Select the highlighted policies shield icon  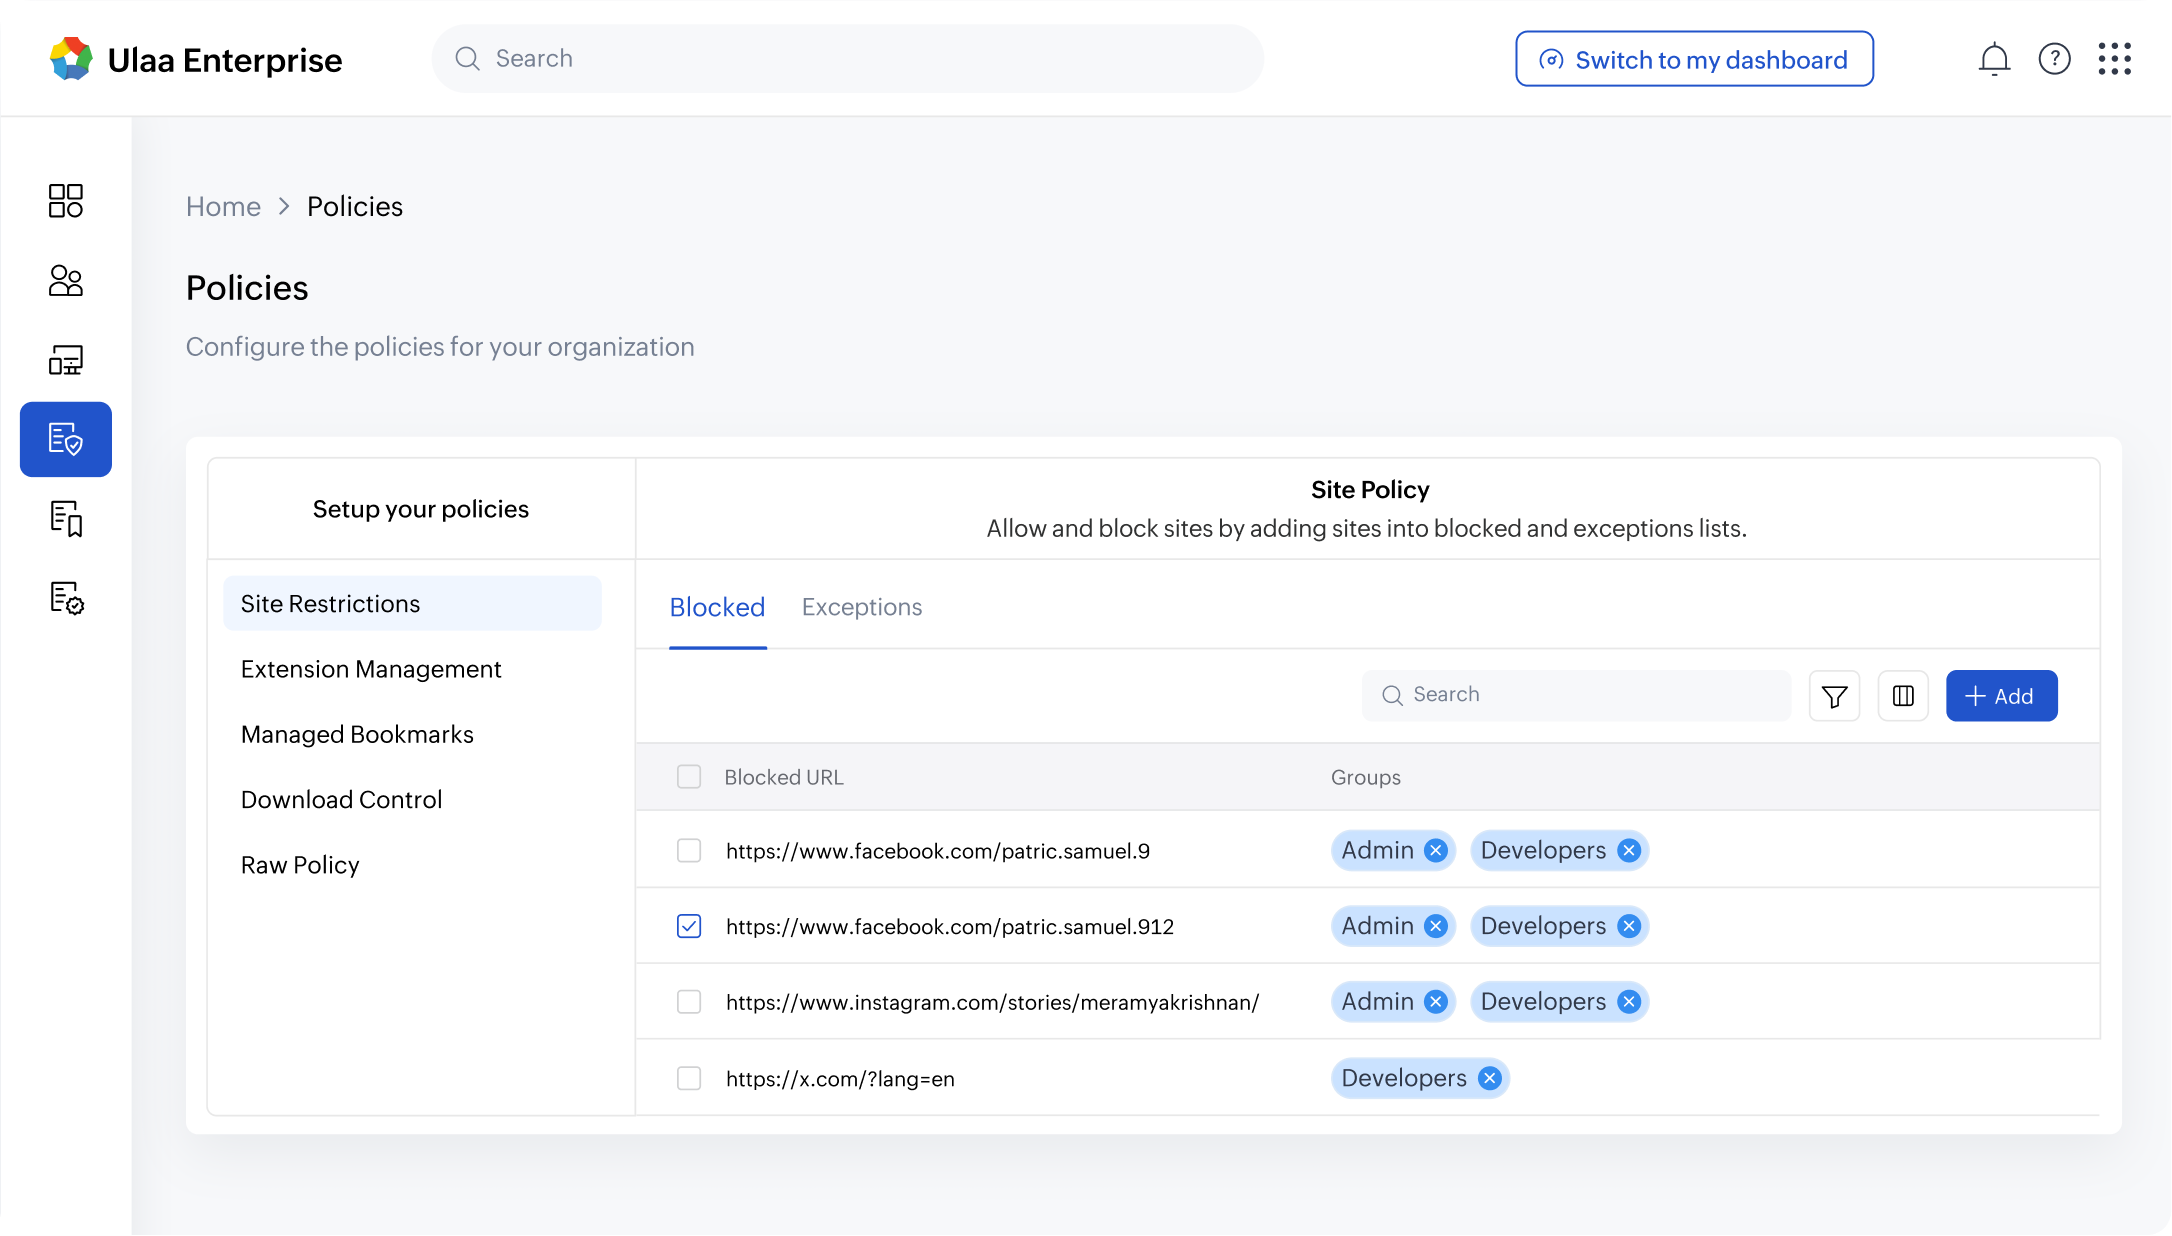(x=66, y=439)
